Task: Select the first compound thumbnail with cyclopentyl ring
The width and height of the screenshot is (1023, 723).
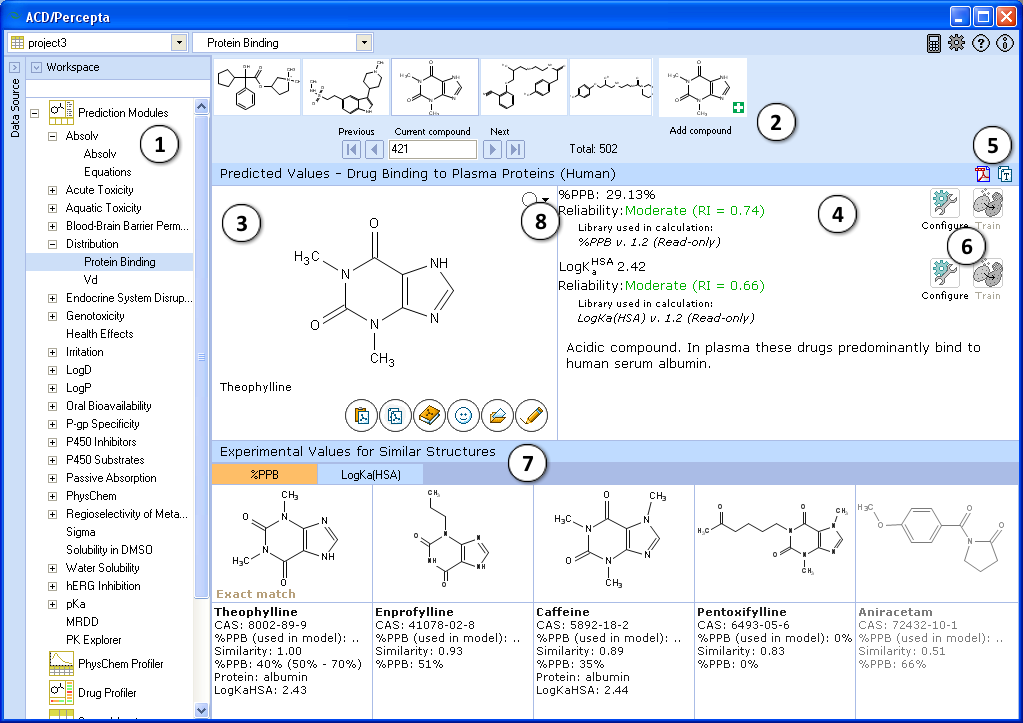Action: (257, 87)
